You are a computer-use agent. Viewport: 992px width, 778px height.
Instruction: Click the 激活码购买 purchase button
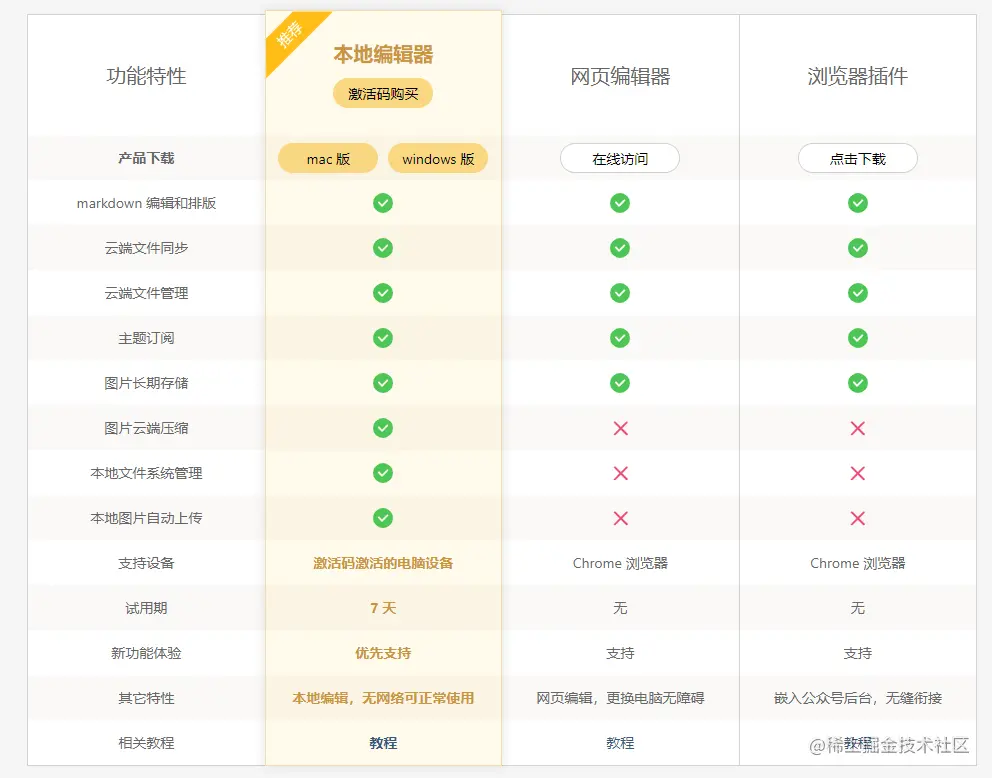pyautogui.click(x=383, y=94)
